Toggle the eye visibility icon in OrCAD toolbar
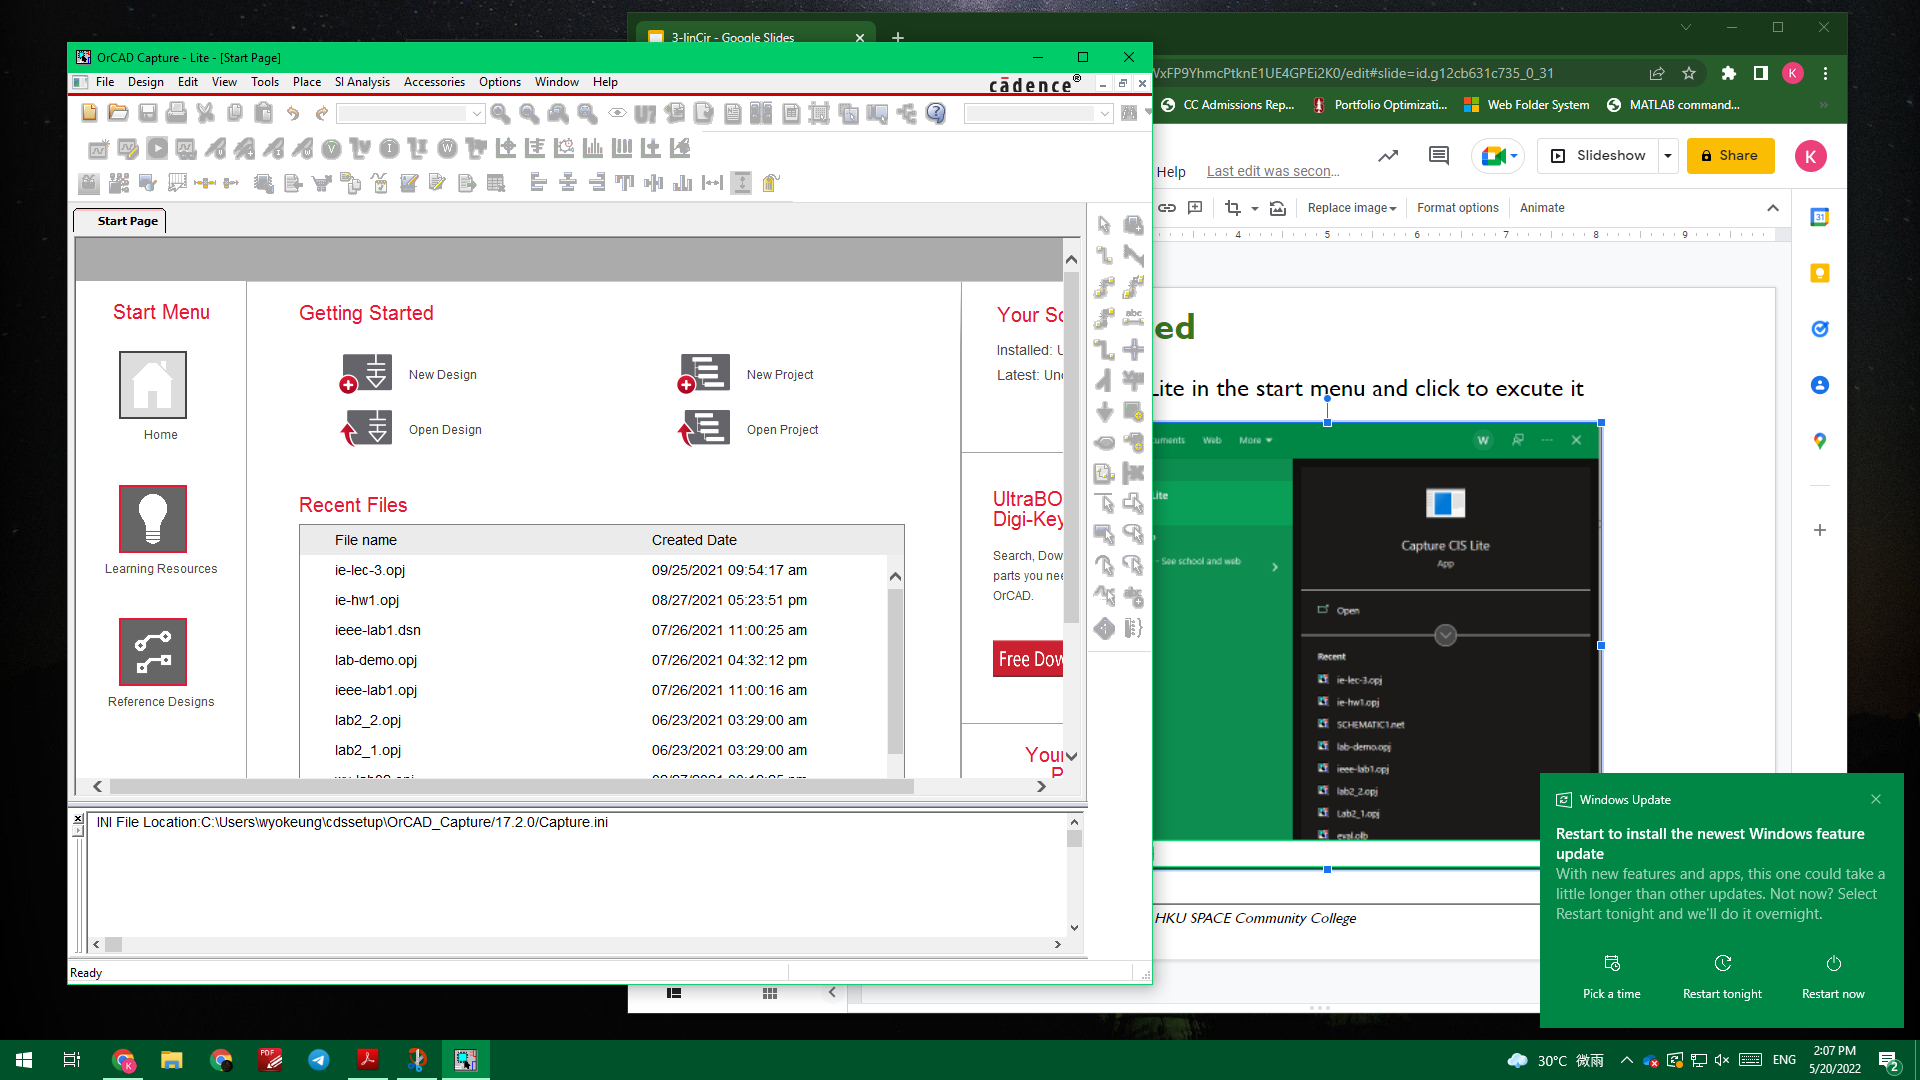 click(617, 113)
